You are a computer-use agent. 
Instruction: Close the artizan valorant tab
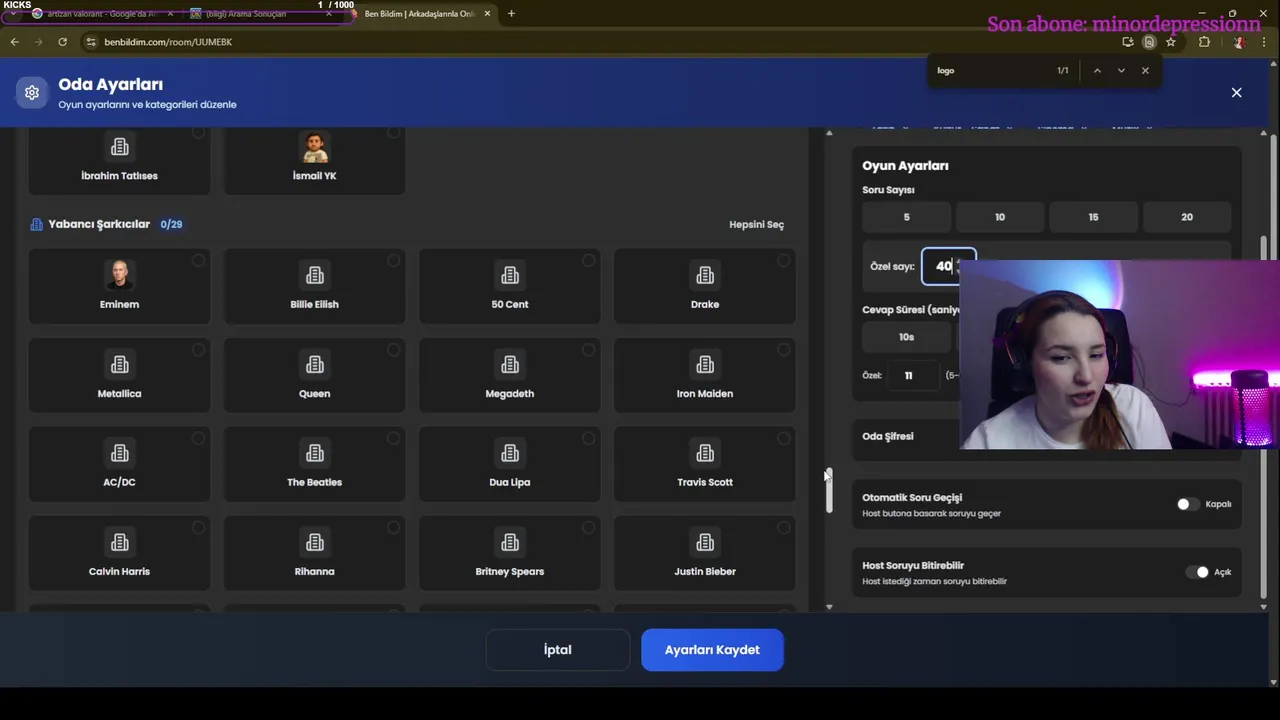pyautogui.click(x=170, y=14)
